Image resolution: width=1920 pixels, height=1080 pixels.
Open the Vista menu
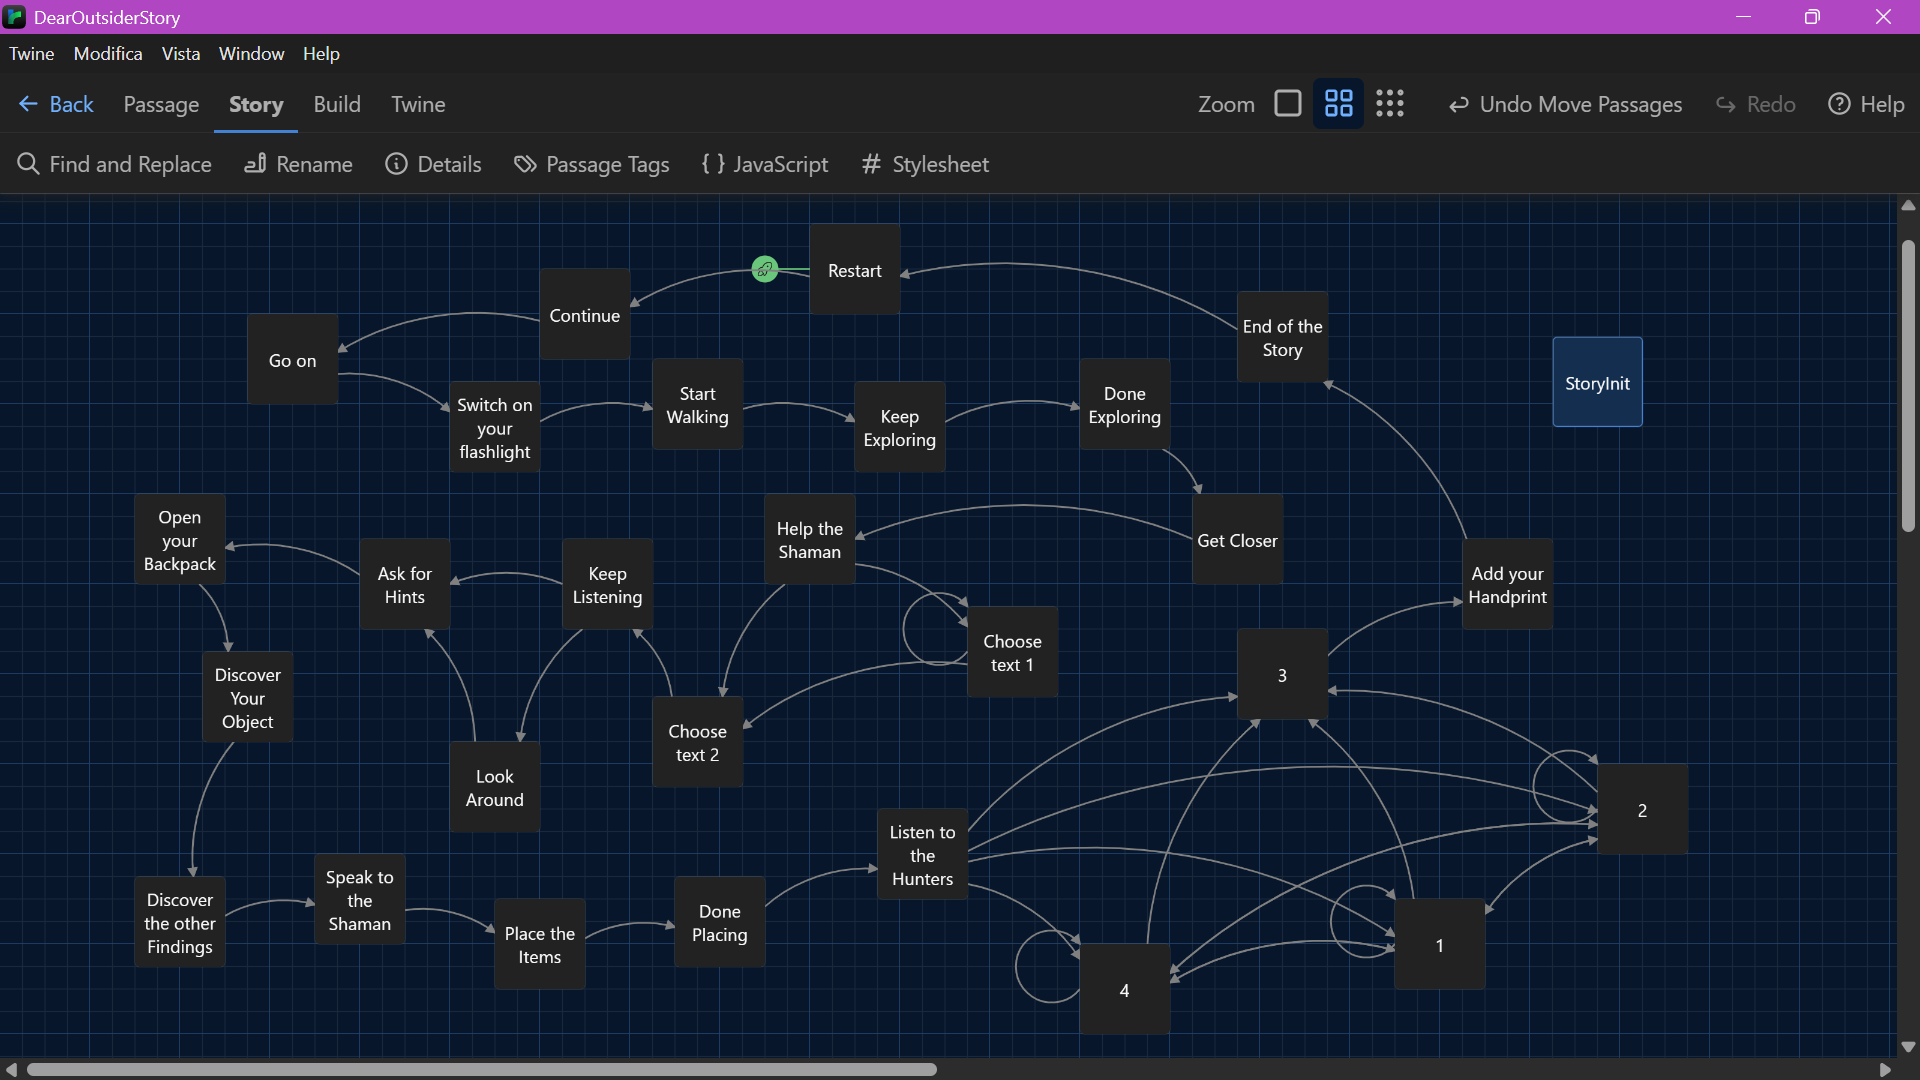pyautogui.click(x=180, y=53)
